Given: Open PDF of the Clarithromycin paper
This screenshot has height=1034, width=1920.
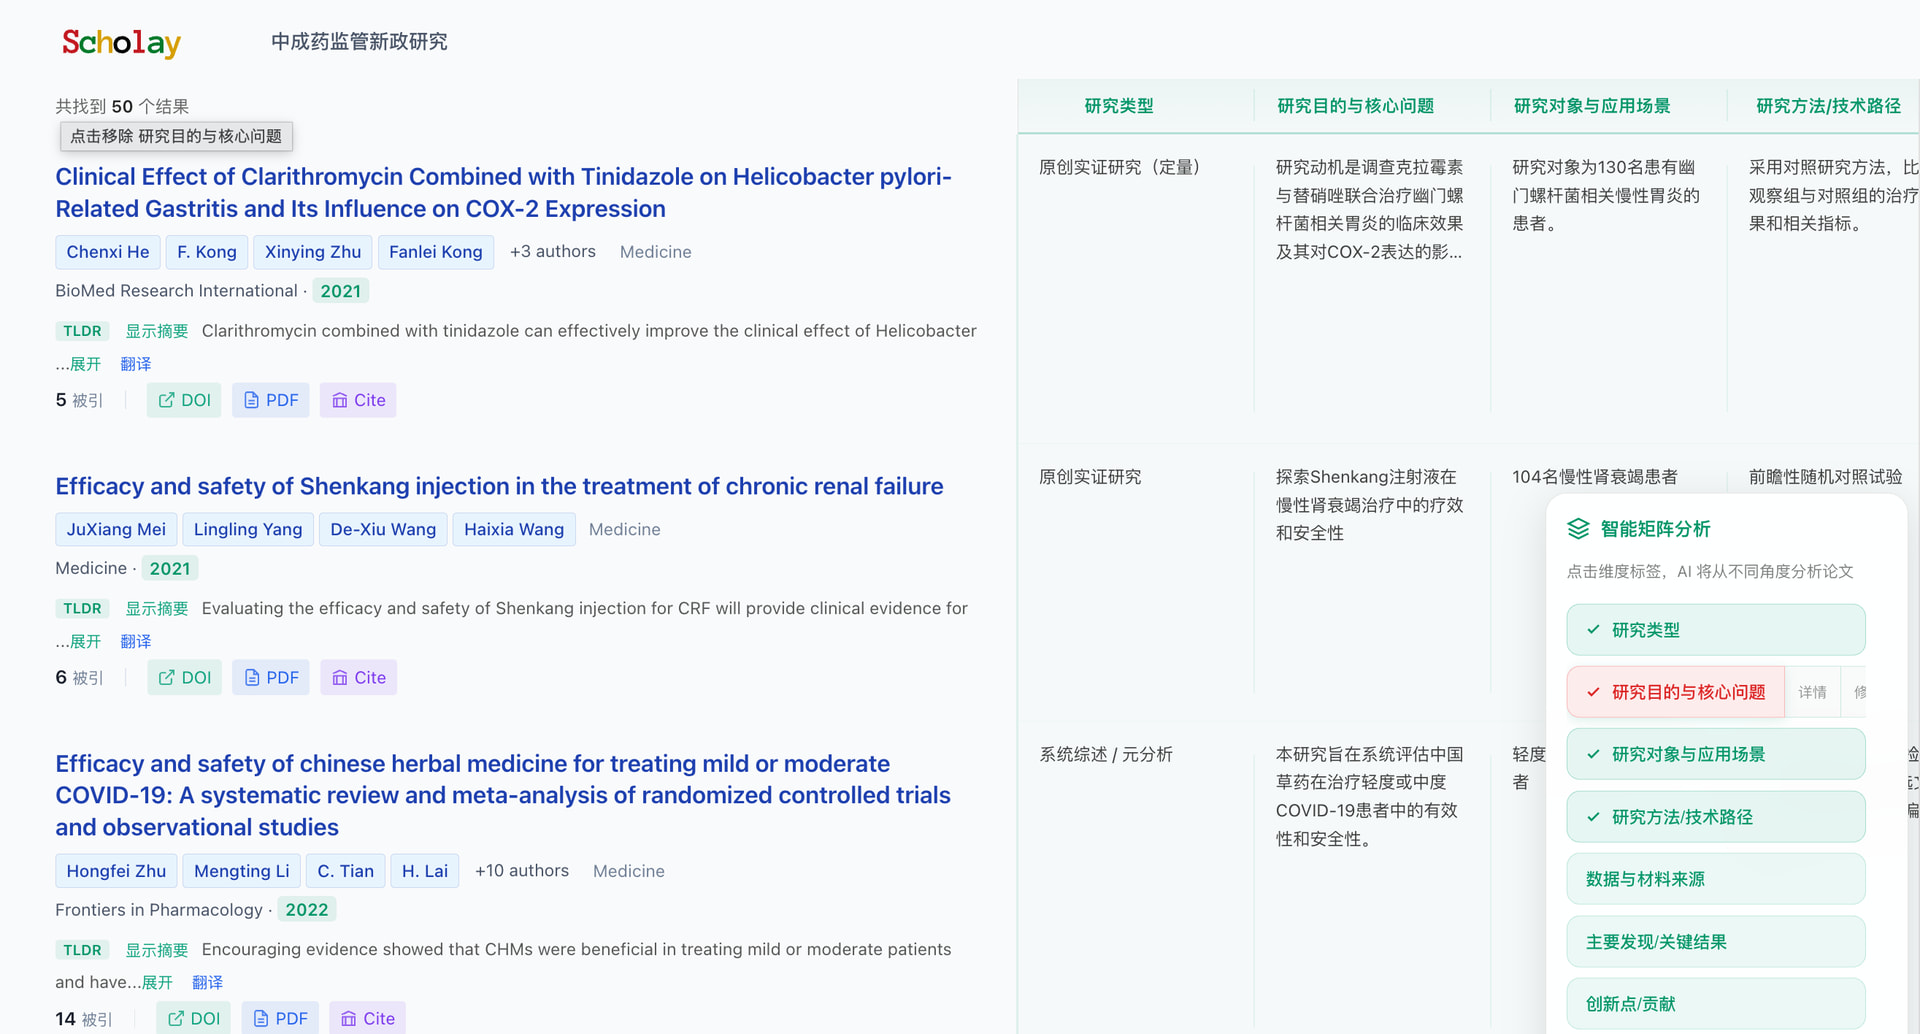Looking at the screenshot, I should [x=271, y=400].
